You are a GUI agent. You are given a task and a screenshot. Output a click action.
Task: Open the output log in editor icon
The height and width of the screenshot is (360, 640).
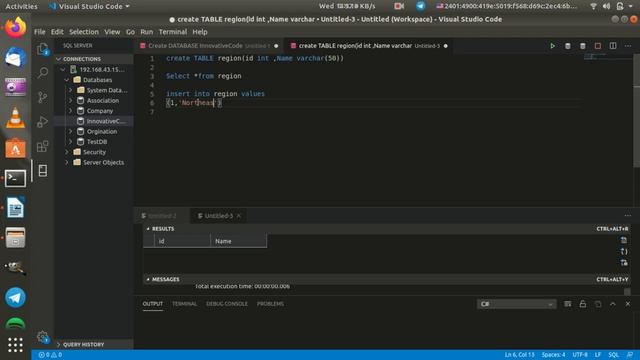coord(598,304)
